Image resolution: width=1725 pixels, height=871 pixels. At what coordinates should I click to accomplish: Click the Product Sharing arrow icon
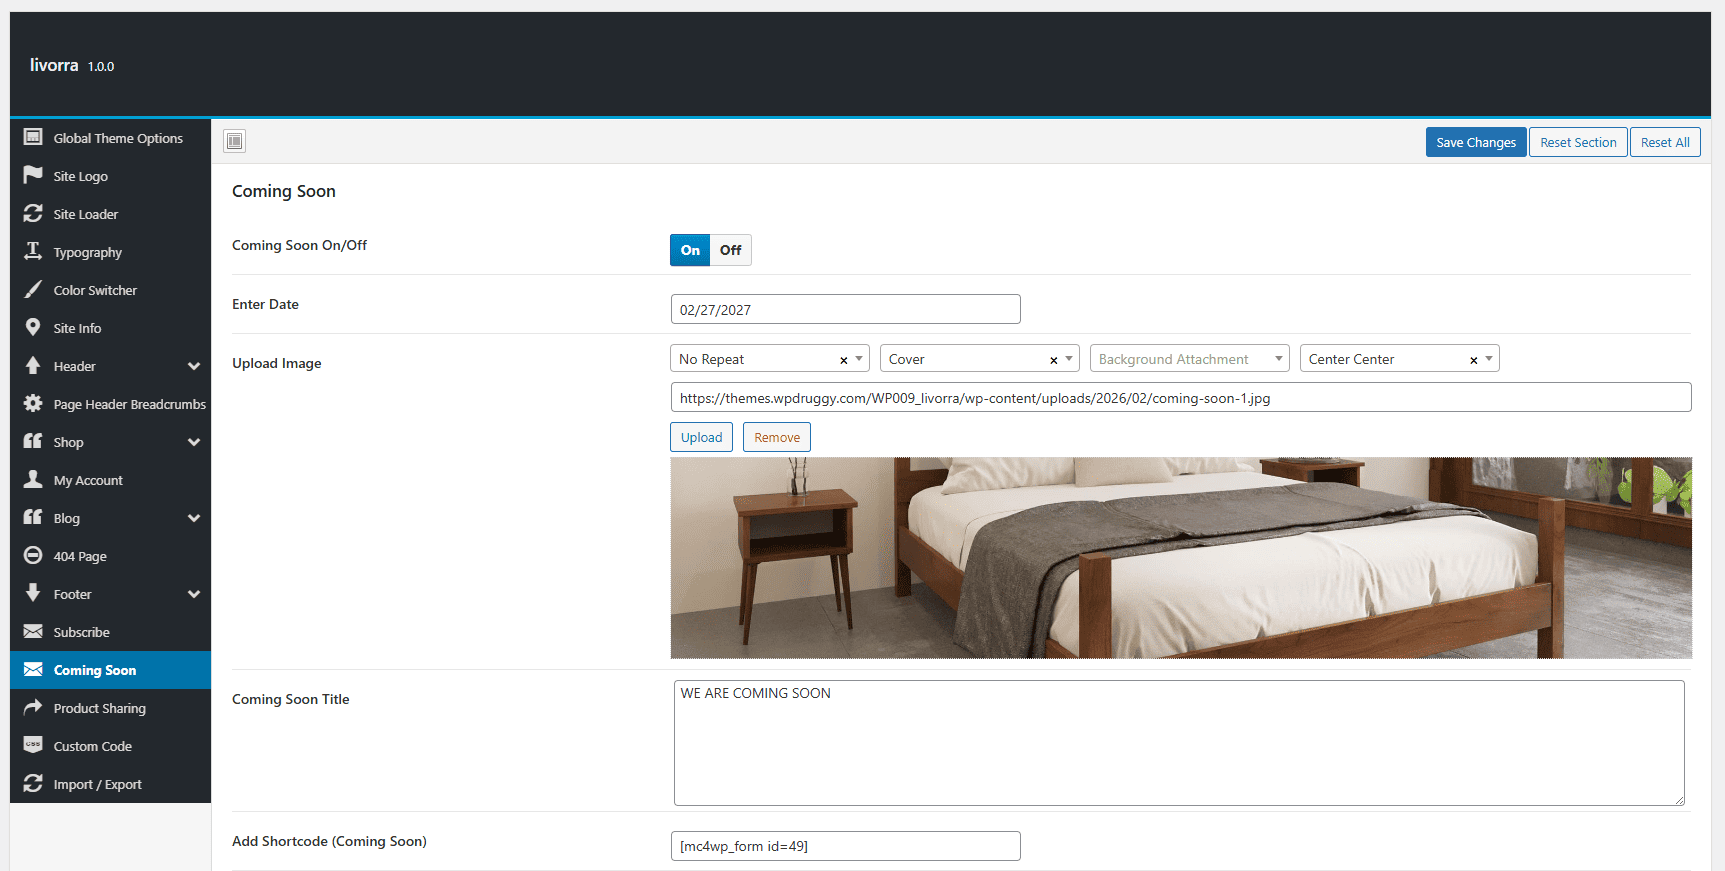(x=33, y=707)
